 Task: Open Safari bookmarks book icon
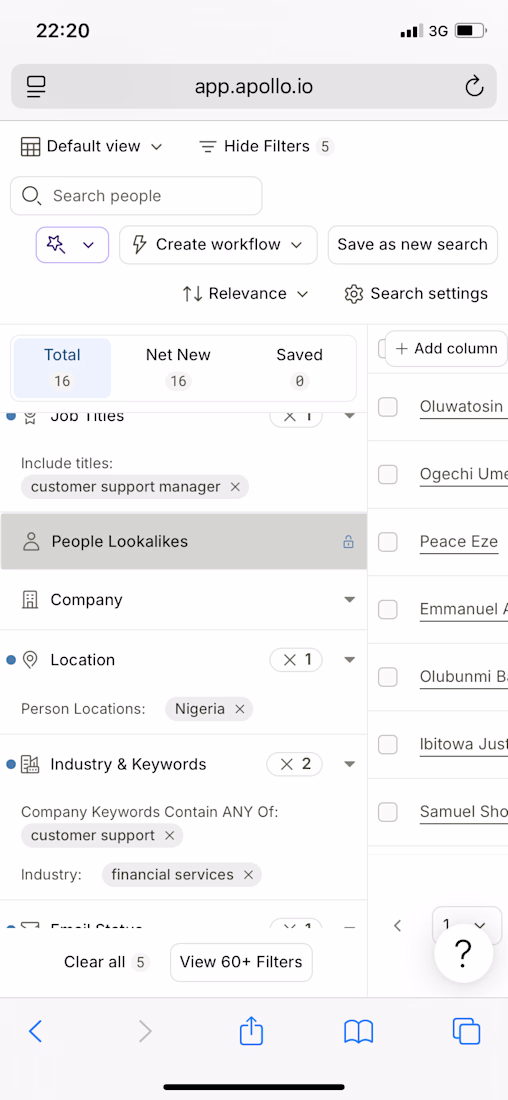click(359, 1031)
